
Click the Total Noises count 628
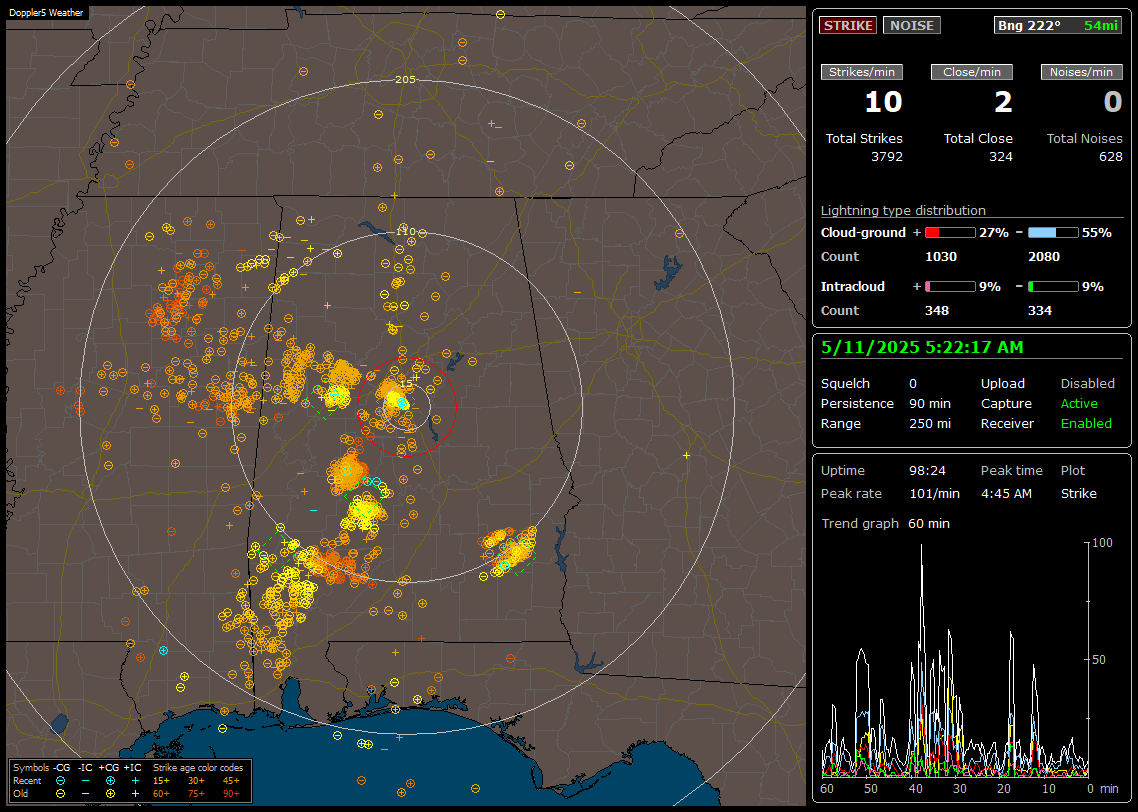(x=1110, y=157)
